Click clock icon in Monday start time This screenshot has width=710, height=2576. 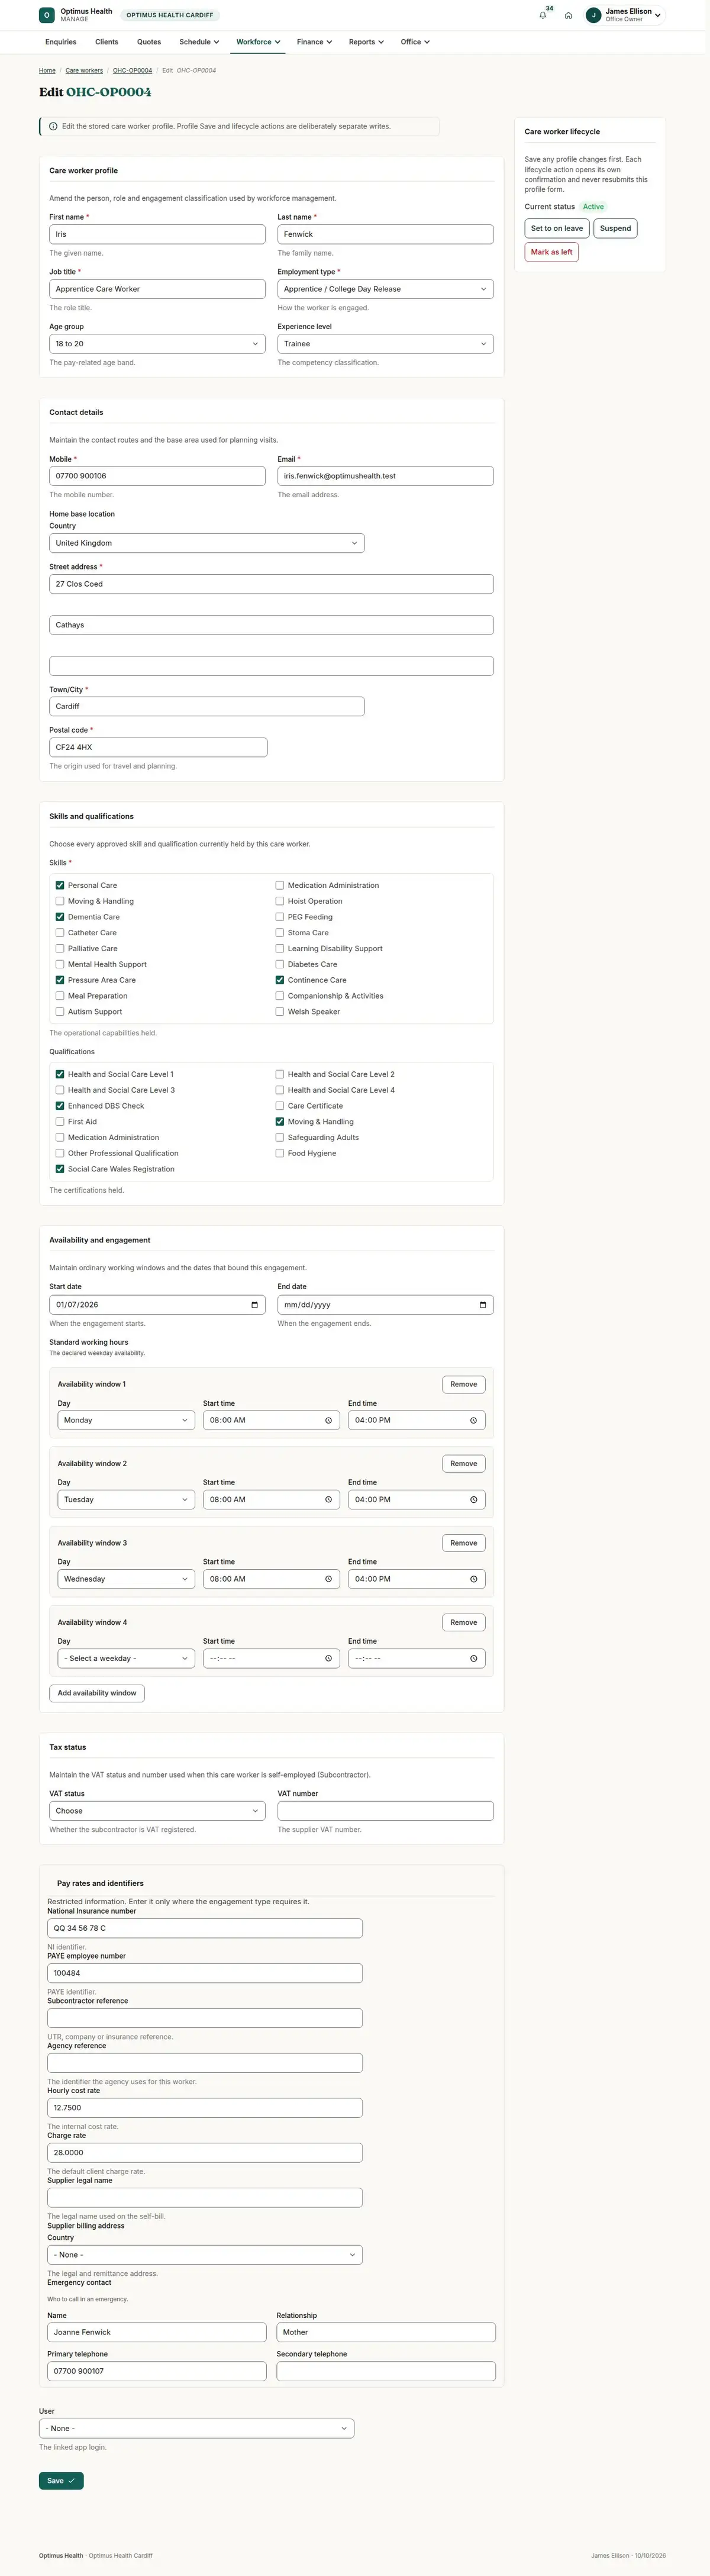click(328, 1420)
